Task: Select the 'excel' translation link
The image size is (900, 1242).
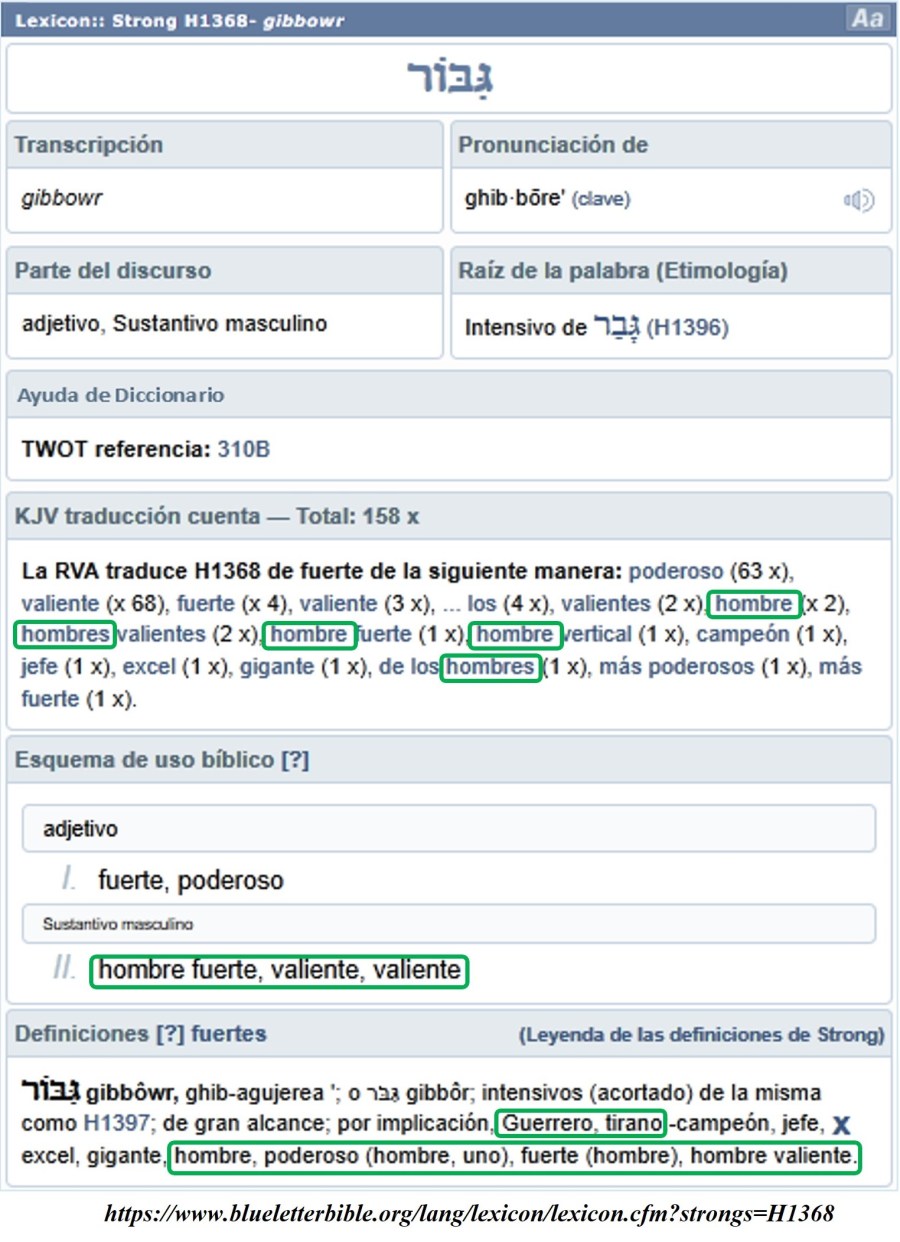Action: [147, 666]
